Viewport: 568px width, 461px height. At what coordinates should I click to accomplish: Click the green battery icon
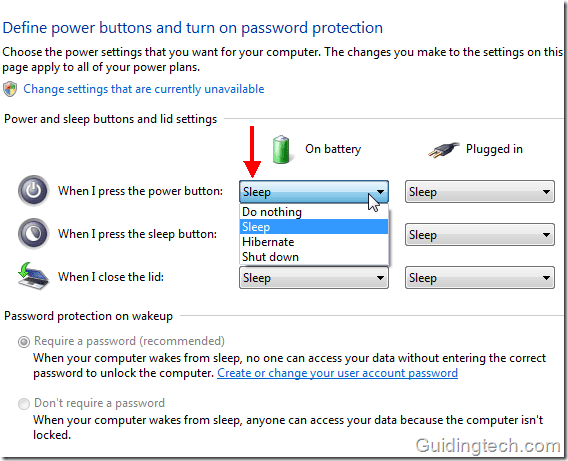(281, 149)
